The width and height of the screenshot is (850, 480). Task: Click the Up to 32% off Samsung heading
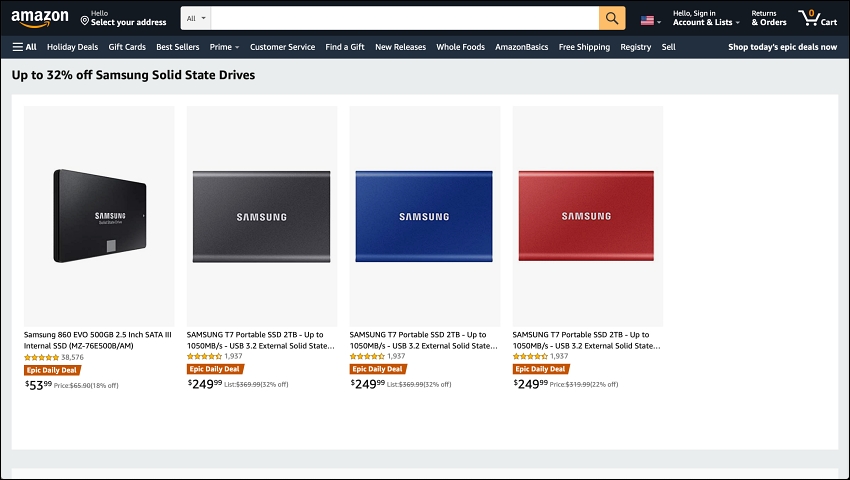pyautogui.click(x=133, y=75)
